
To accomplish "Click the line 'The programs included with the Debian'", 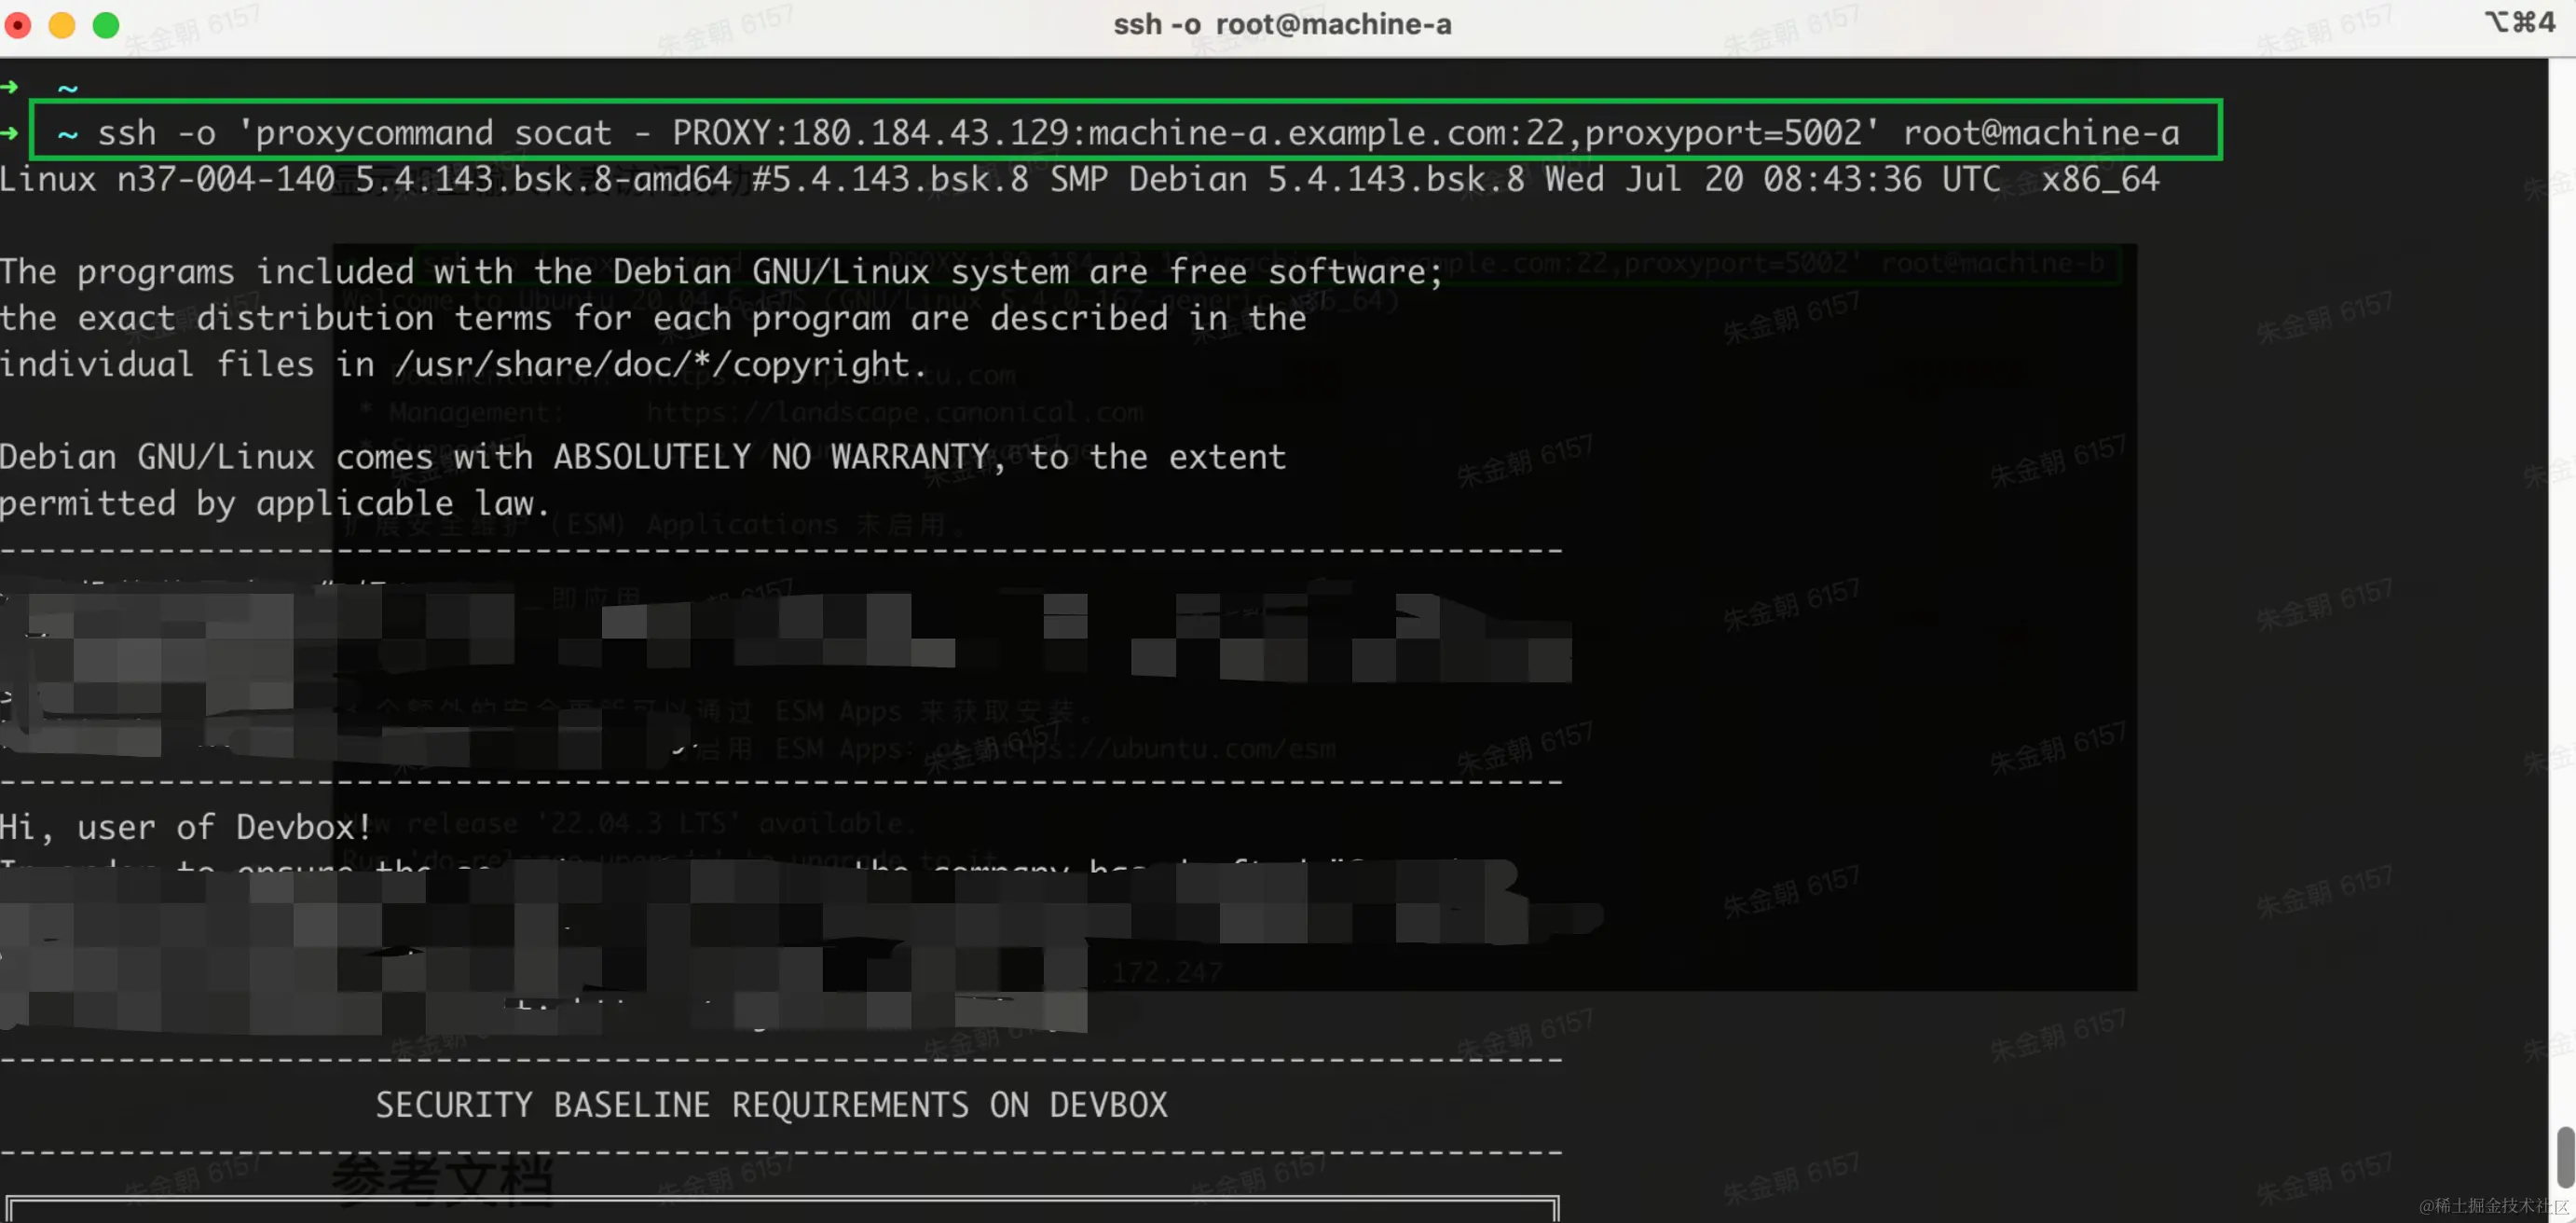I will tap(722, 271).
